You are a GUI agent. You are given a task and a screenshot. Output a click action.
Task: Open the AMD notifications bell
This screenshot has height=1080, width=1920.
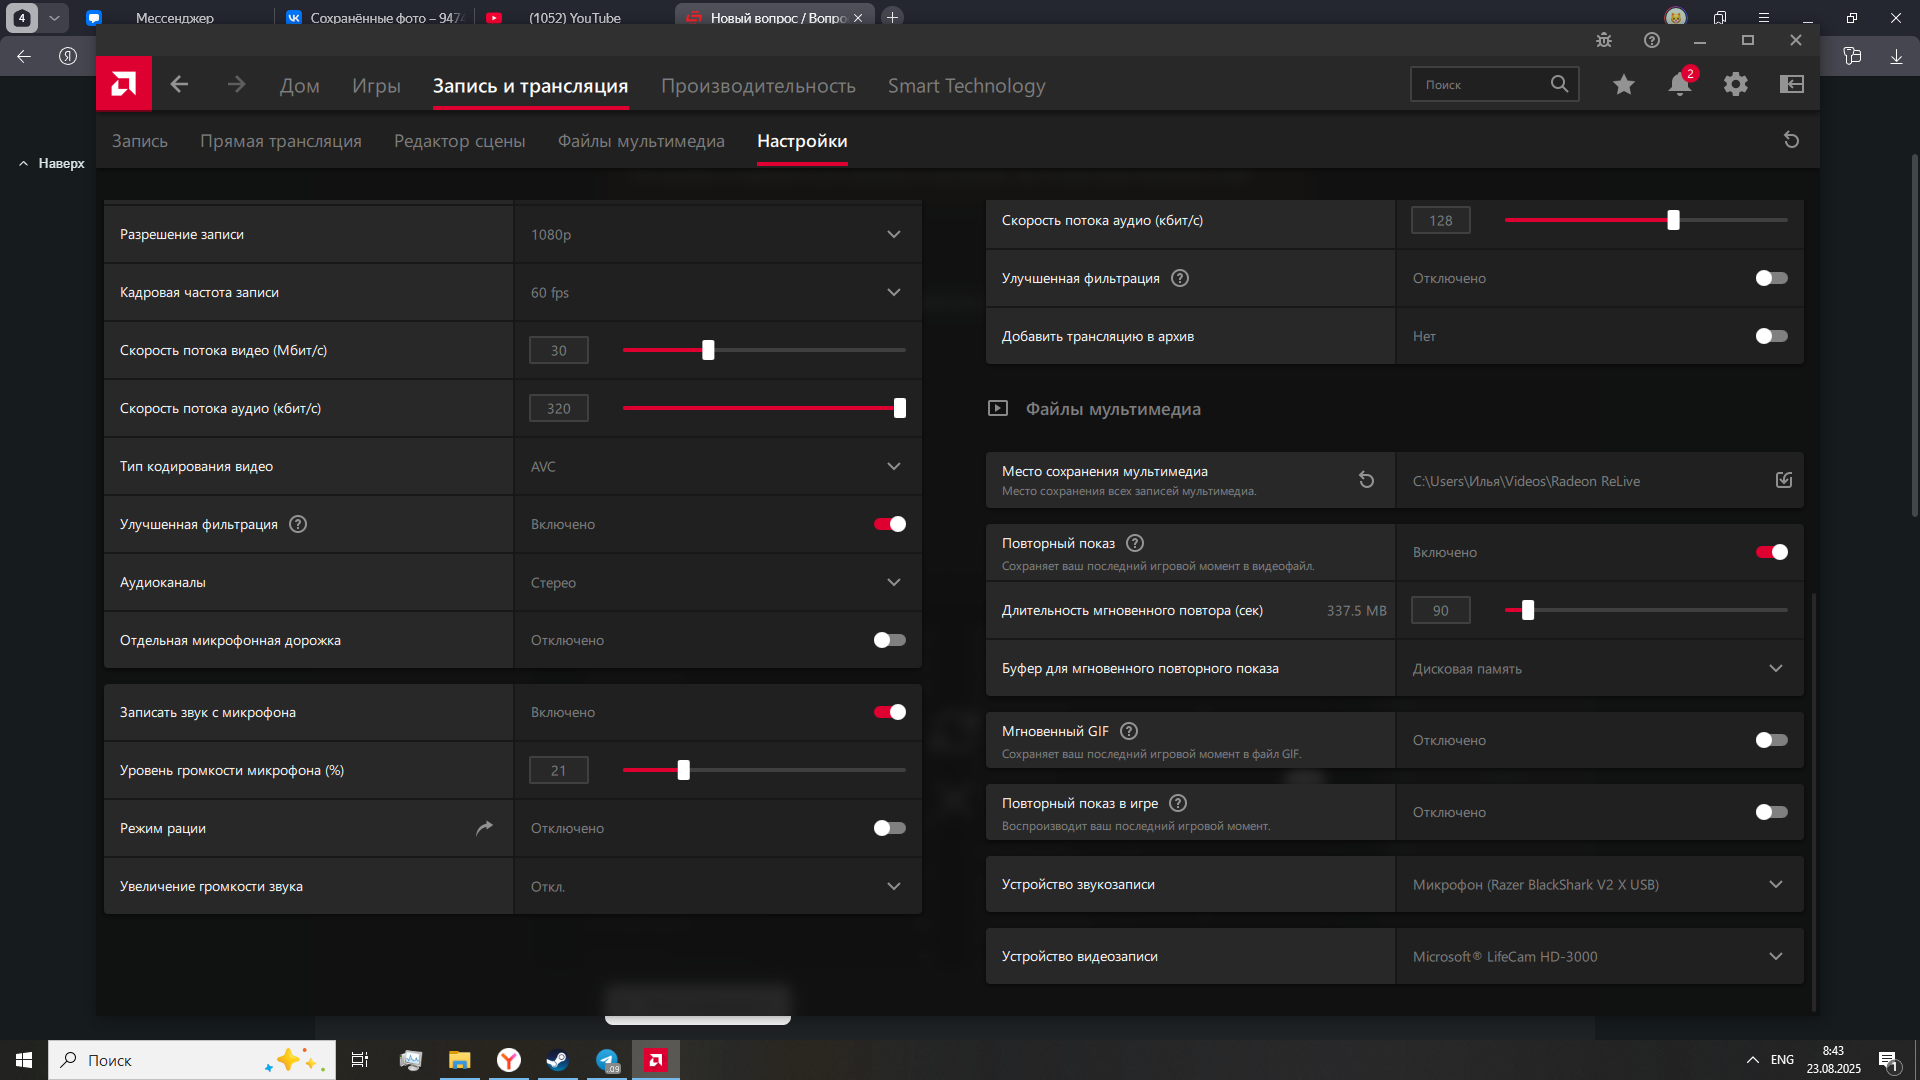[x=1680, y=85]
